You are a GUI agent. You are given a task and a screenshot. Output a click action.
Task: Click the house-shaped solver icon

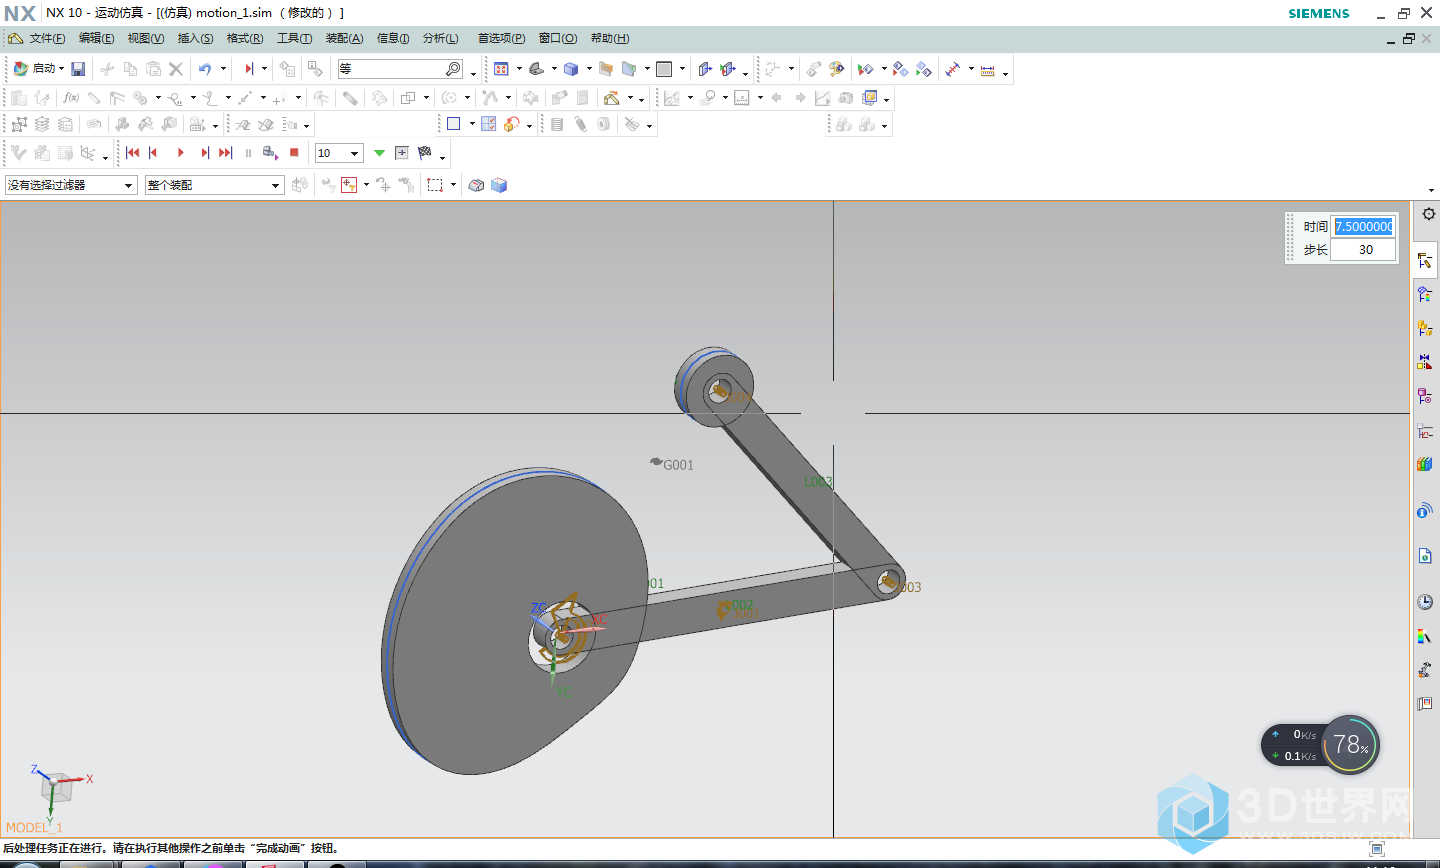[x=612, y=97]
